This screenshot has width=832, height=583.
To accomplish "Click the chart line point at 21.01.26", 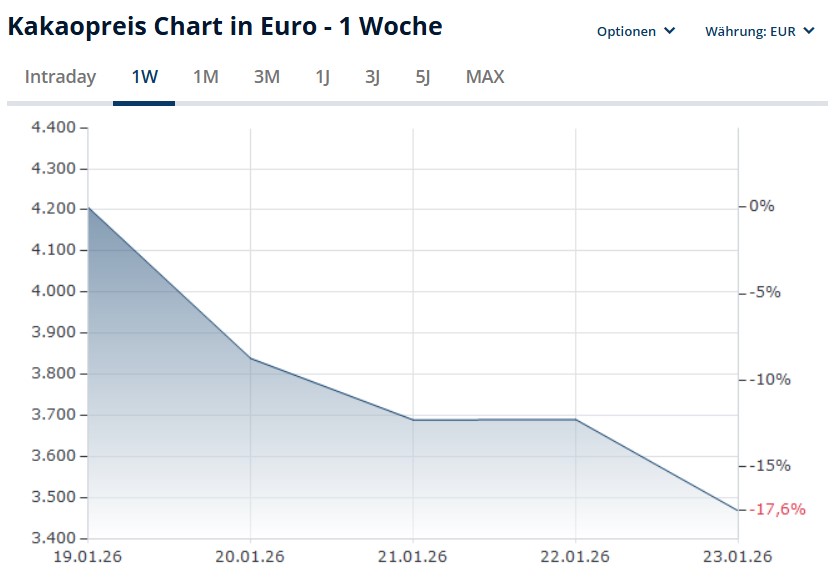I will tap(413, 420).
